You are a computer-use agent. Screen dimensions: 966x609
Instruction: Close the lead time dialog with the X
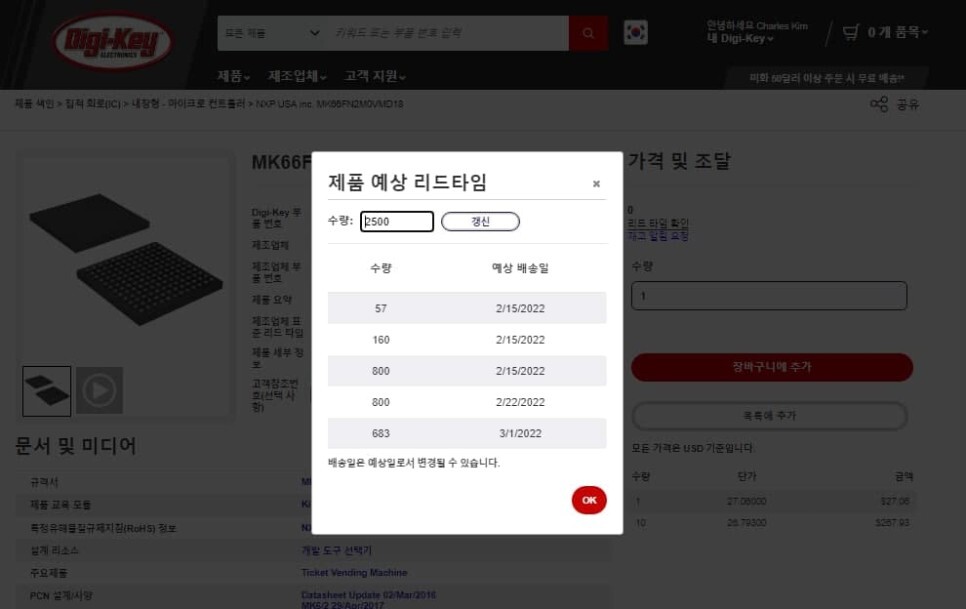tap(596, 184)
